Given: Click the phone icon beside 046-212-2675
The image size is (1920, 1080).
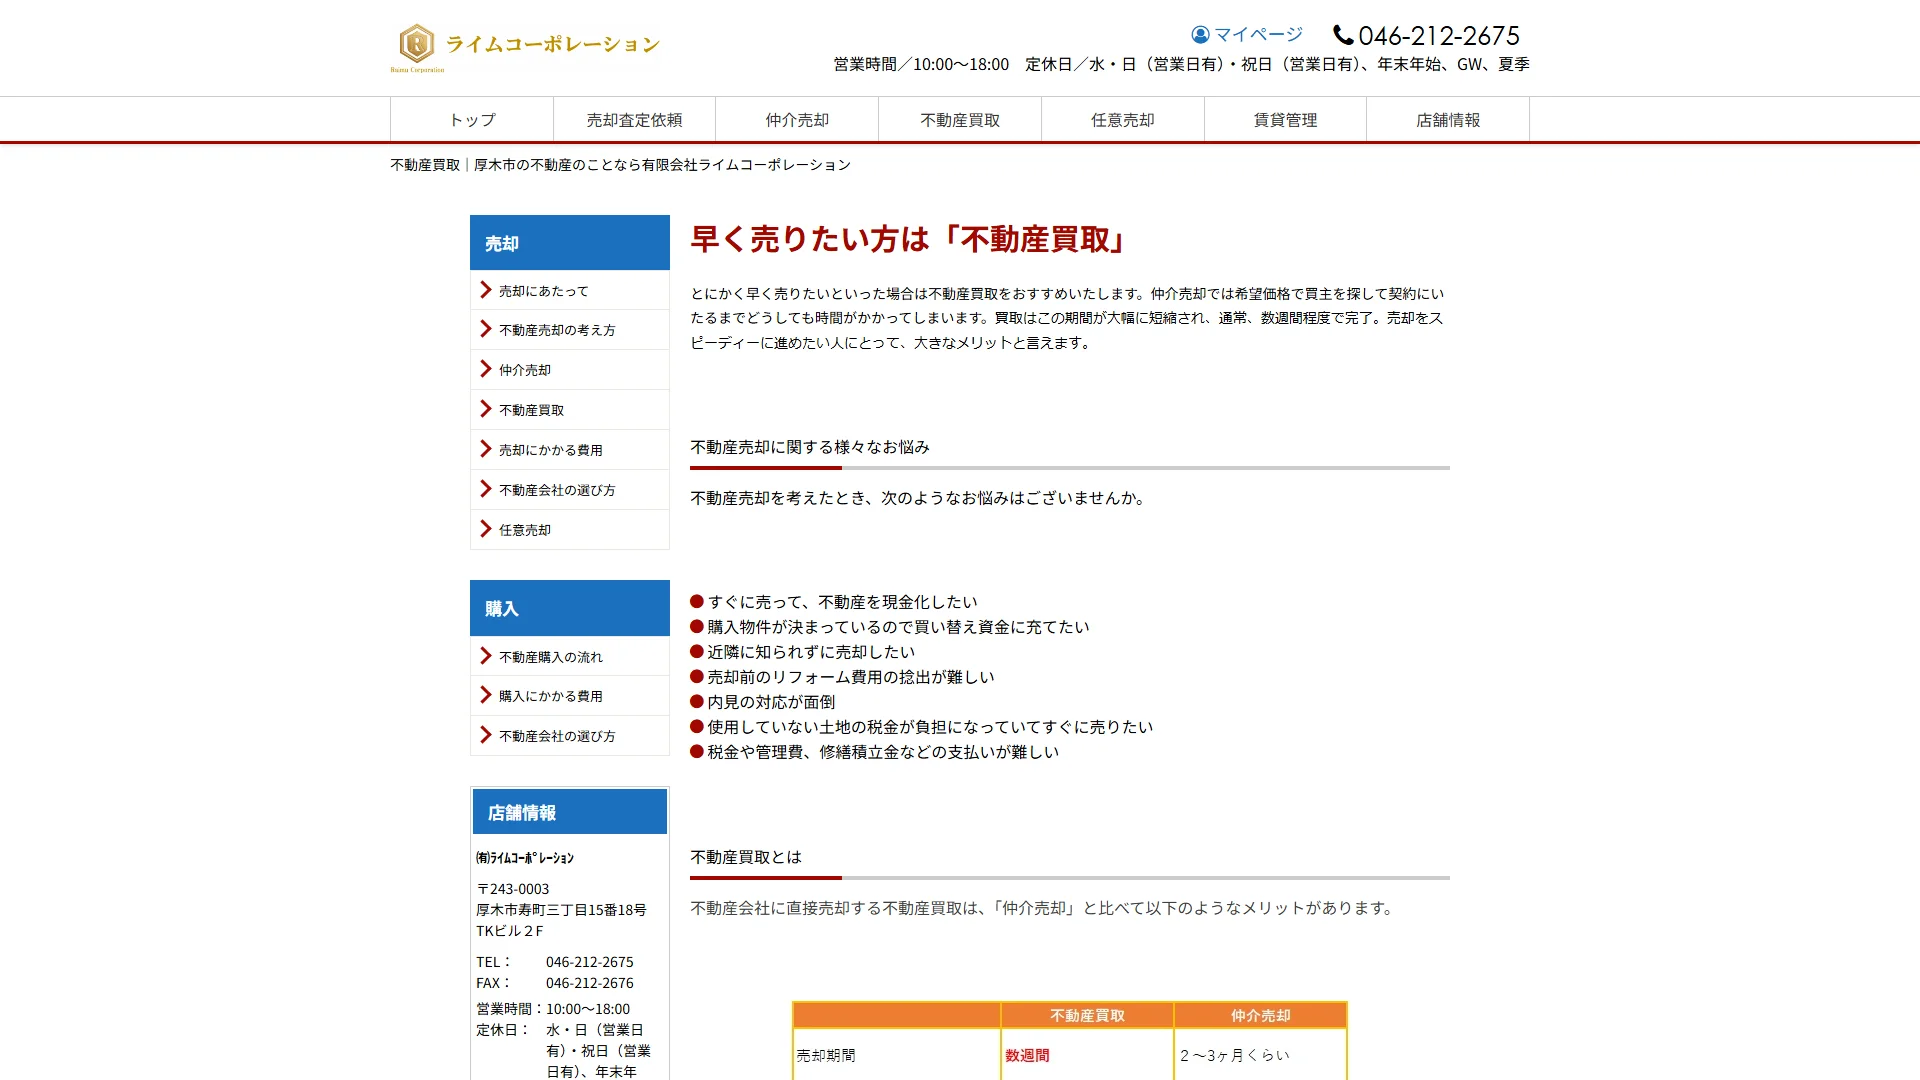Looking at the screenshot, I should [x=1343, y=35].
